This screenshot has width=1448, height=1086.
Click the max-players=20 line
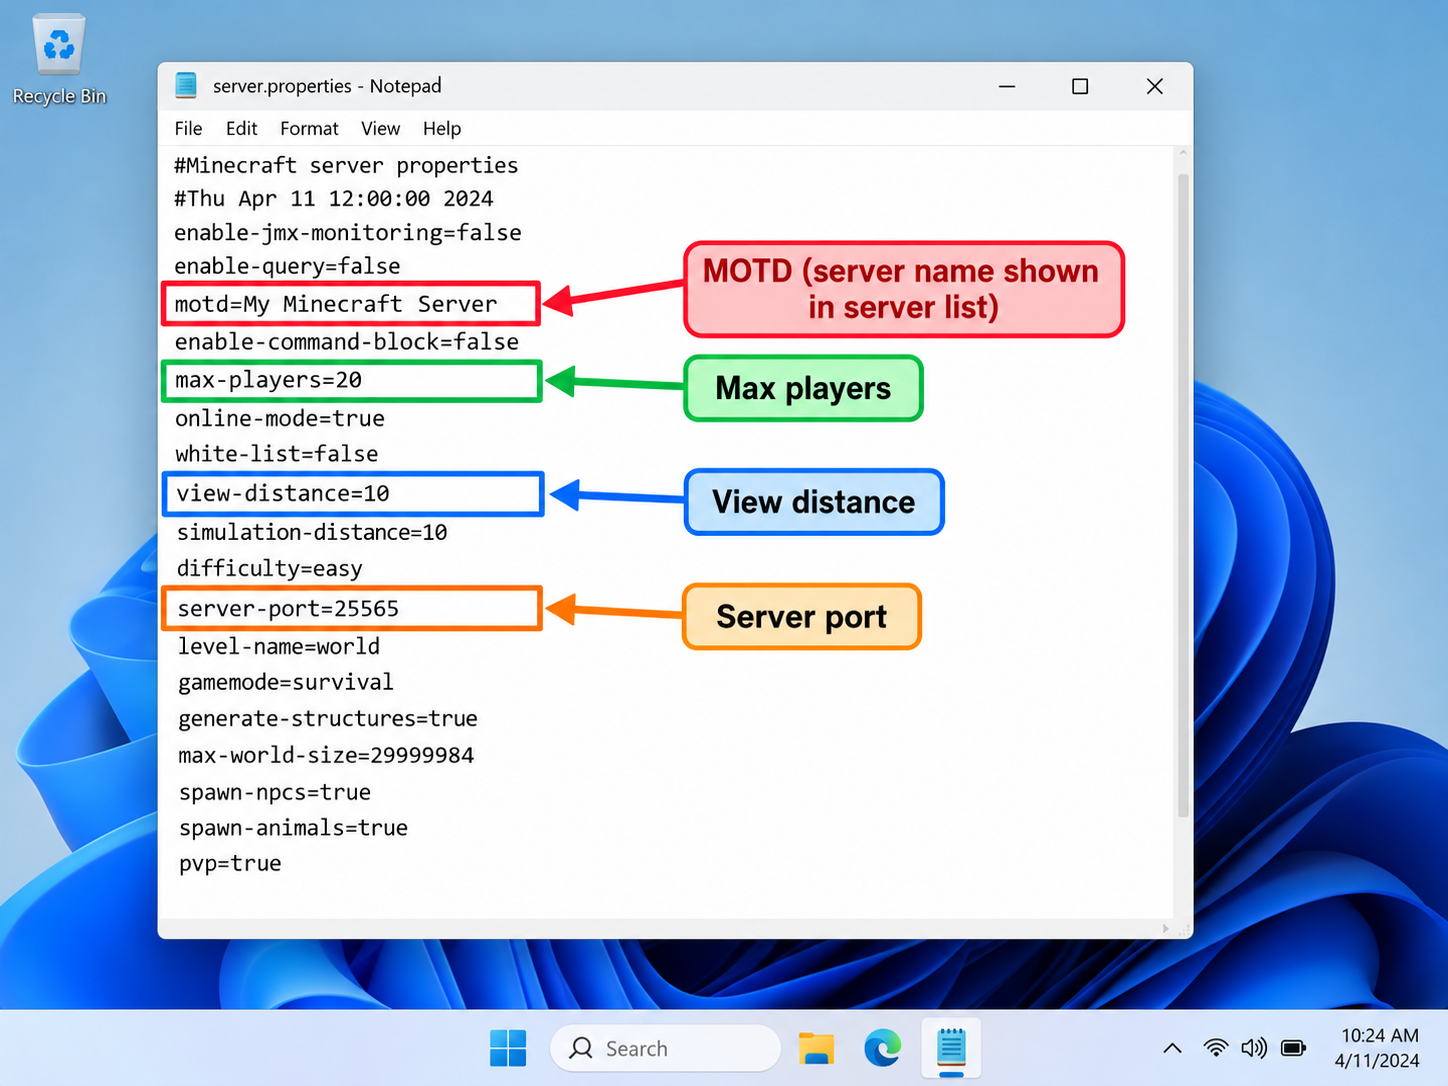268,380
